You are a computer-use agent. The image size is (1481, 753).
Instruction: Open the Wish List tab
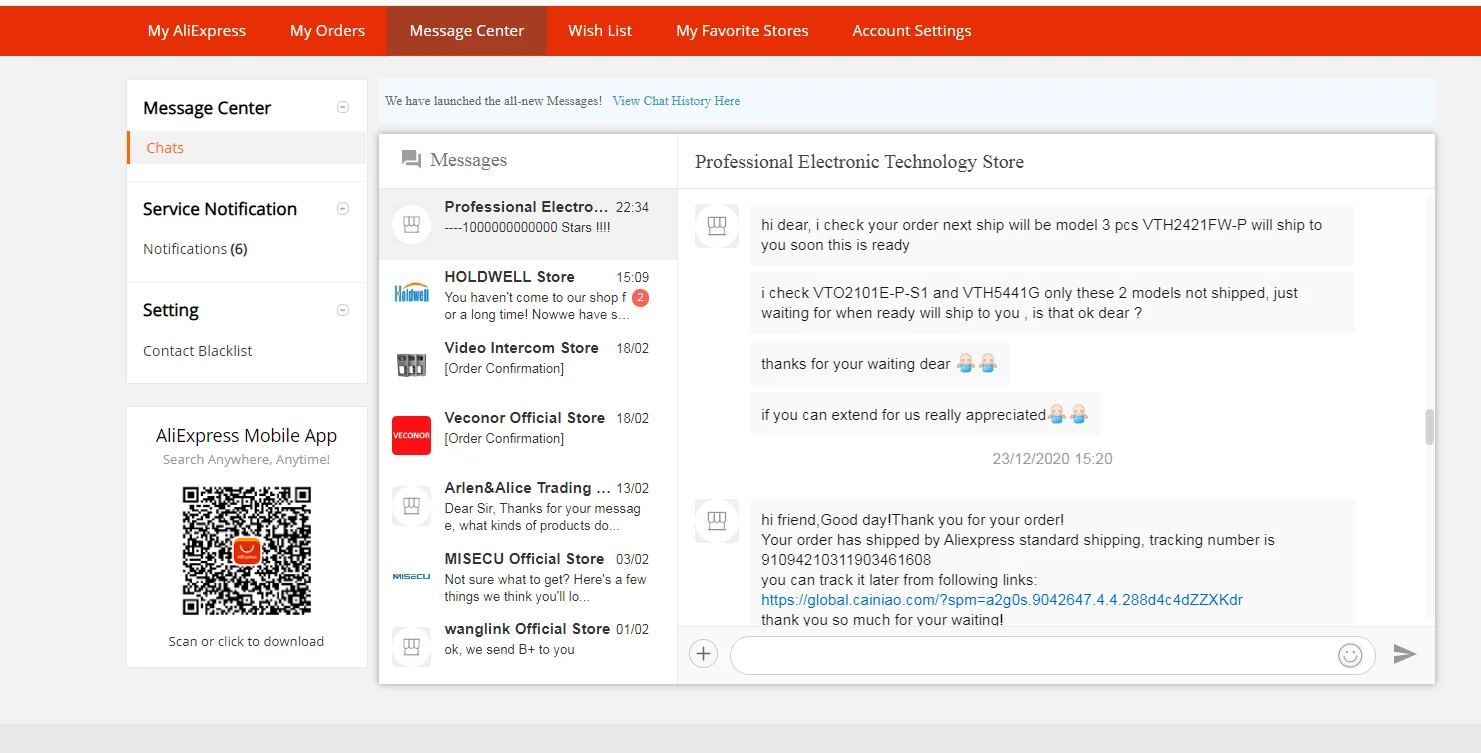pyautogui.click(x=600, y=31)
